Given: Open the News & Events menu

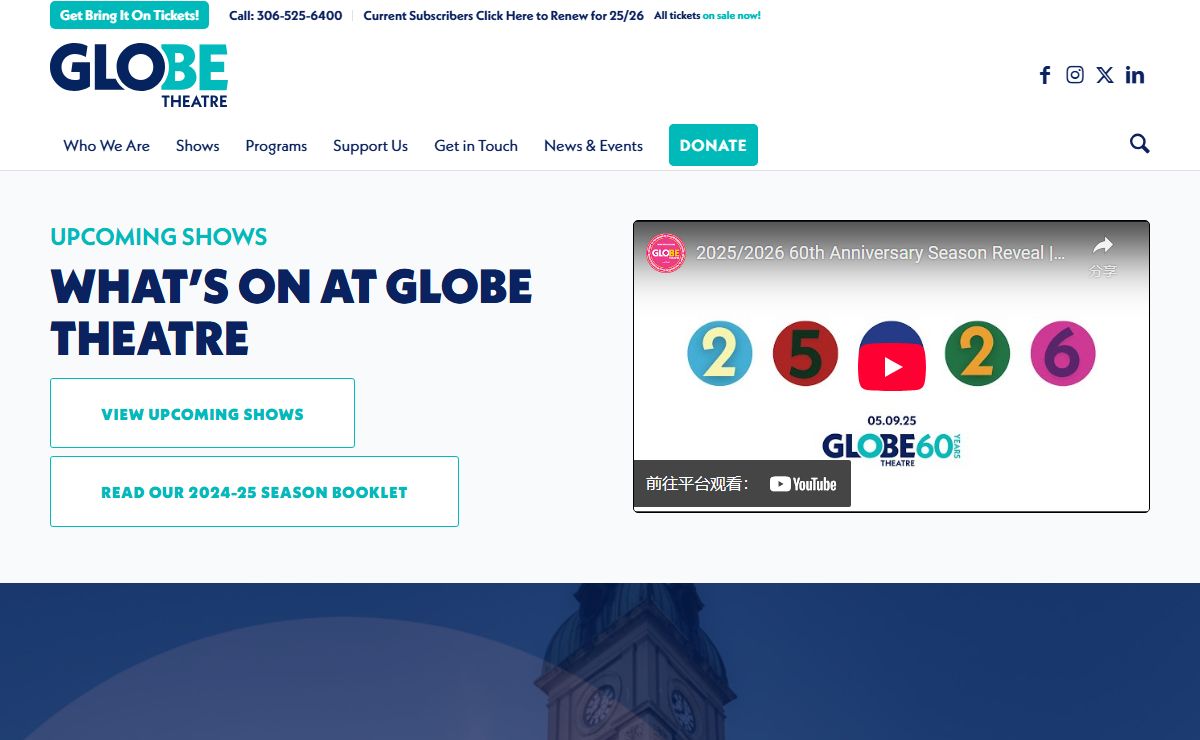Looking at the screenshot, I should click(x=593, y=146).
